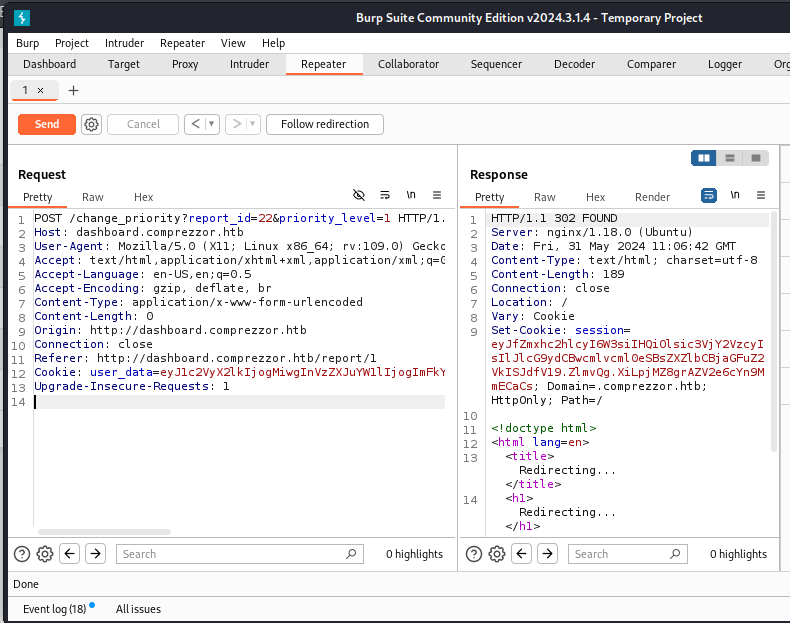
Task: Select combined tabbed layout view
Action: (x=756, y=158)
